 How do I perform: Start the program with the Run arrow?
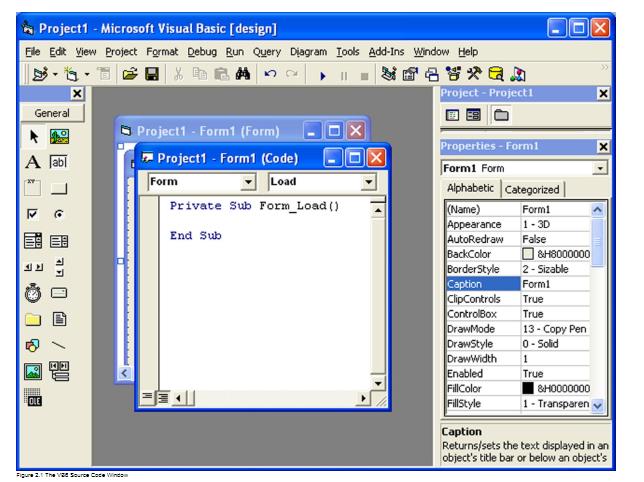point(323,76)
